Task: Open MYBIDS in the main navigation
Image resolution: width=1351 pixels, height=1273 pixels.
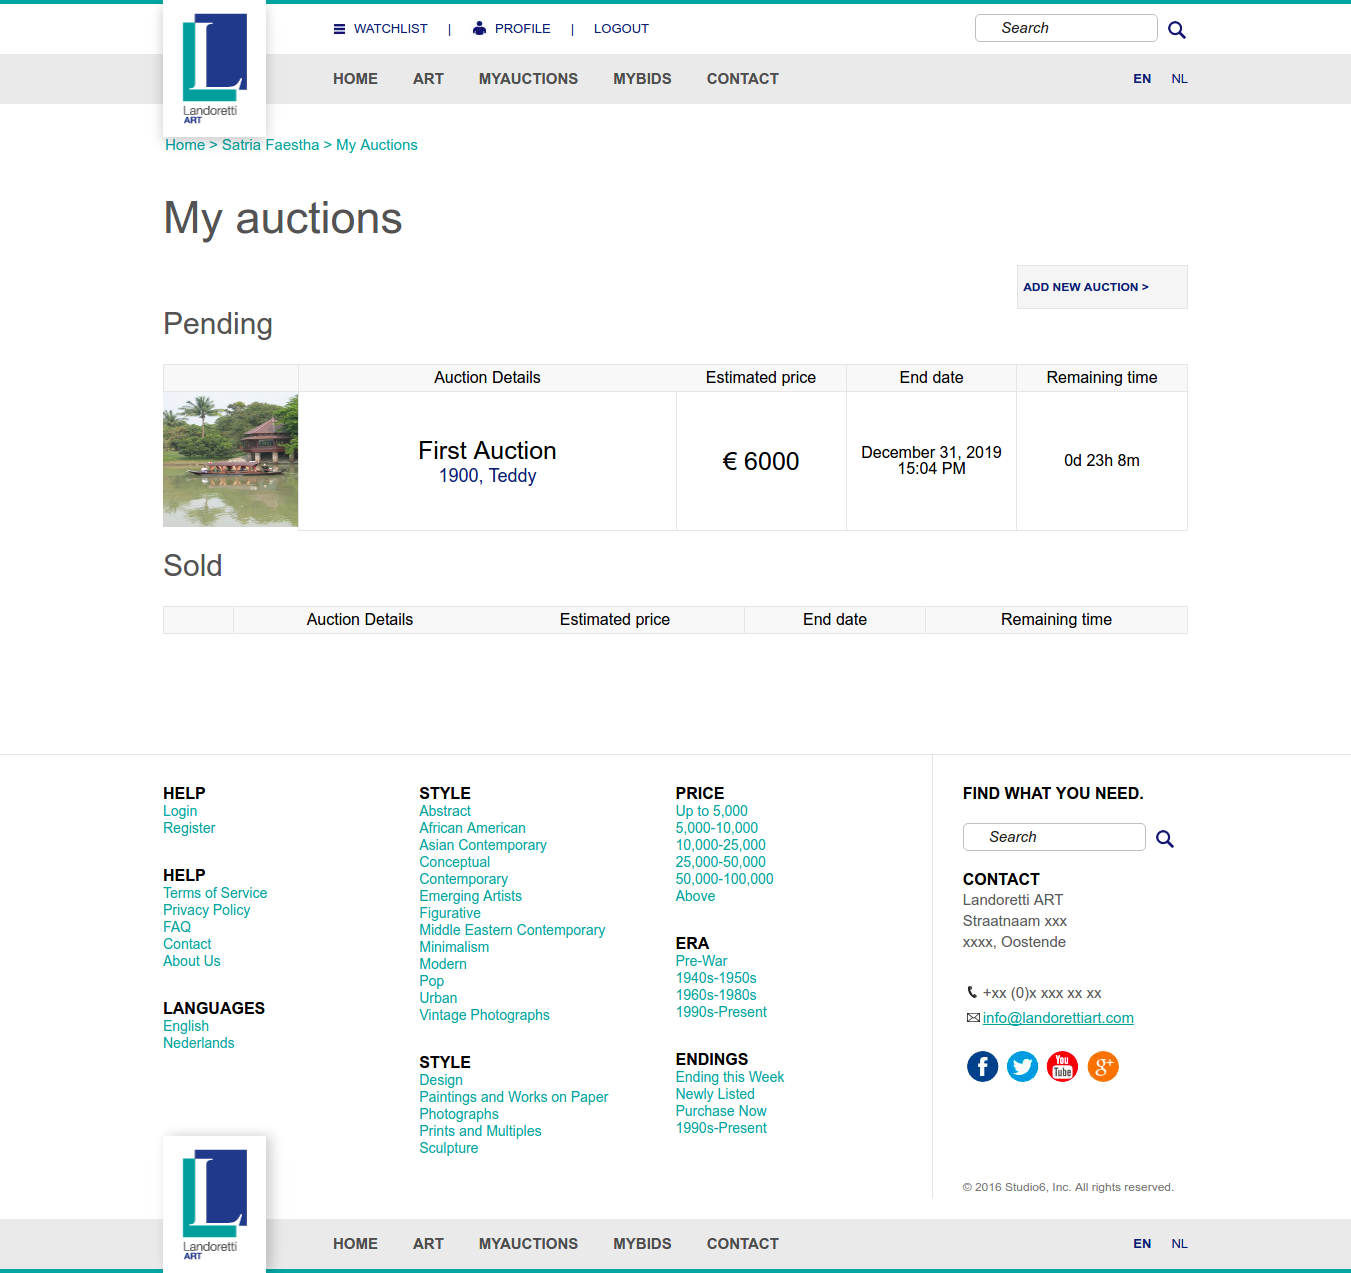Action: [x=642, y=79]
